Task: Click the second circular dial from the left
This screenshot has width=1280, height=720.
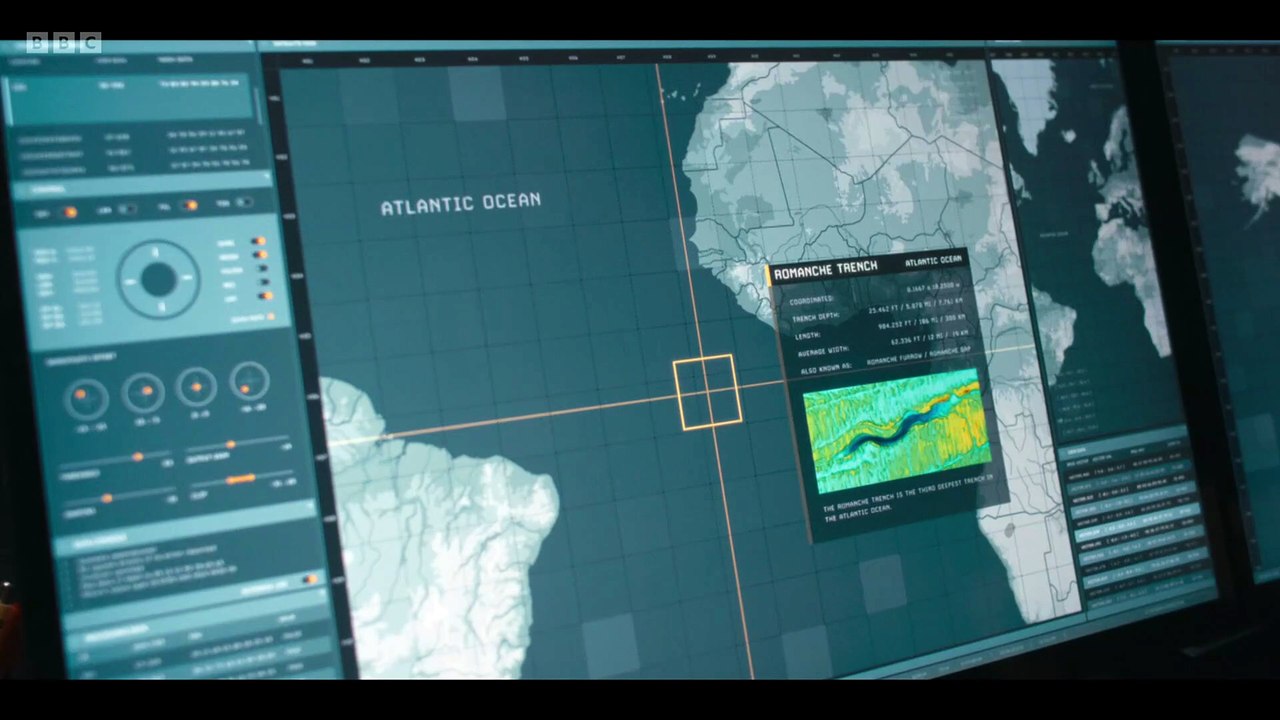Action: click(x=143, y=393)
